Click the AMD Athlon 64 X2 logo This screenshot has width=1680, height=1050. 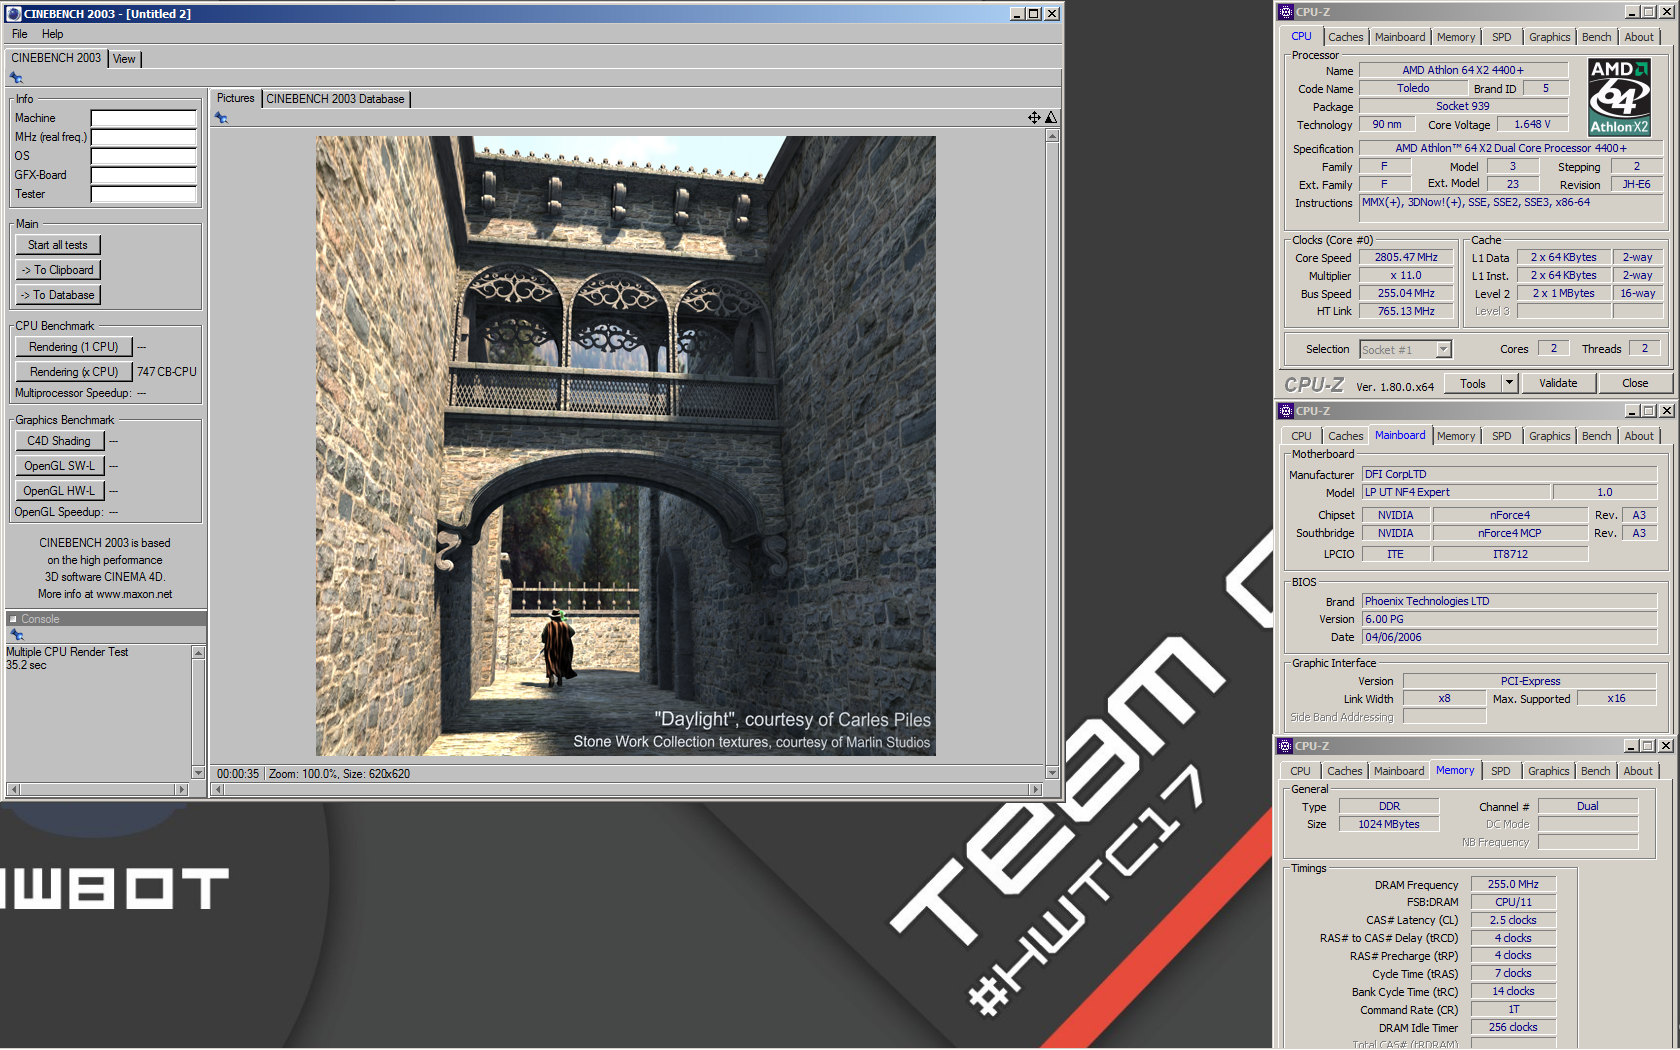[1619, 97]
